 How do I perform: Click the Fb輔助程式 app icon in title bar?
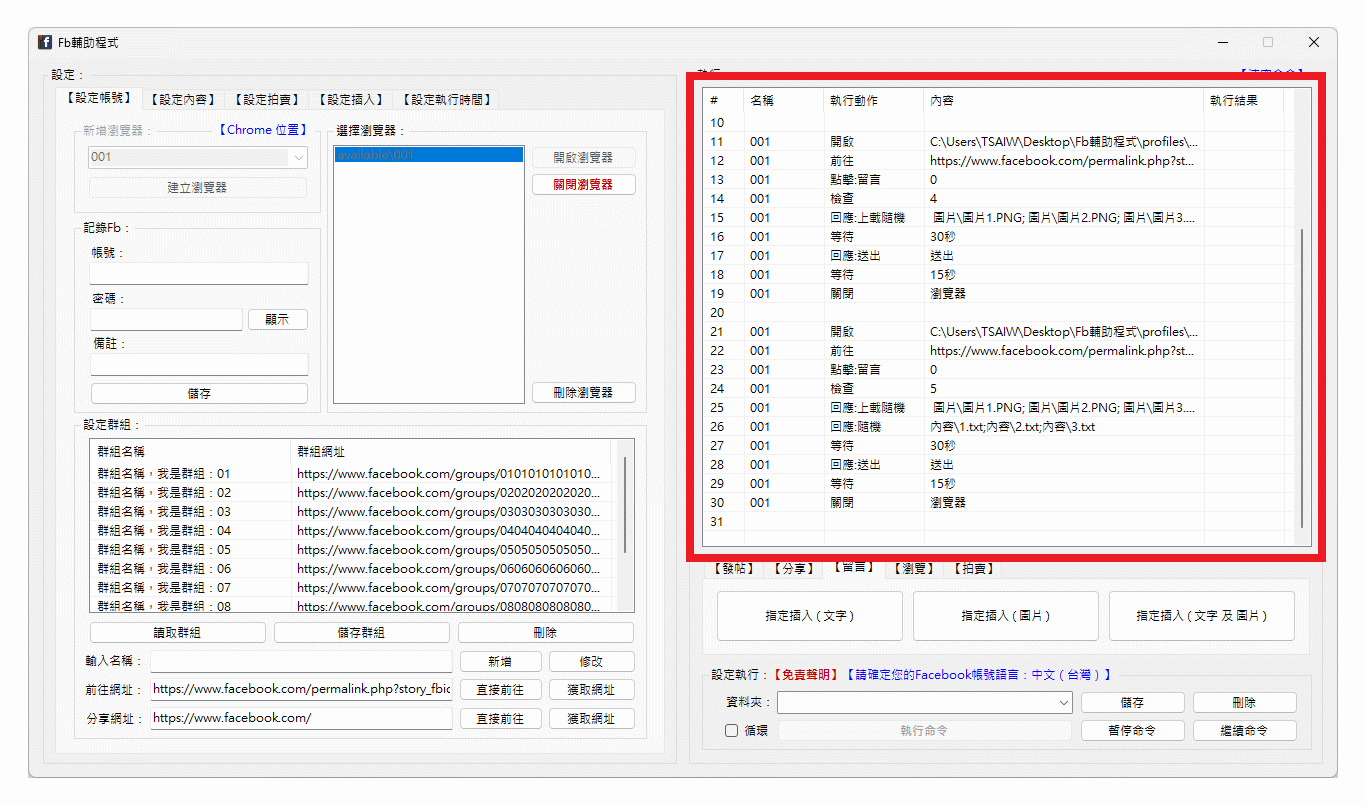pos(45,42)
